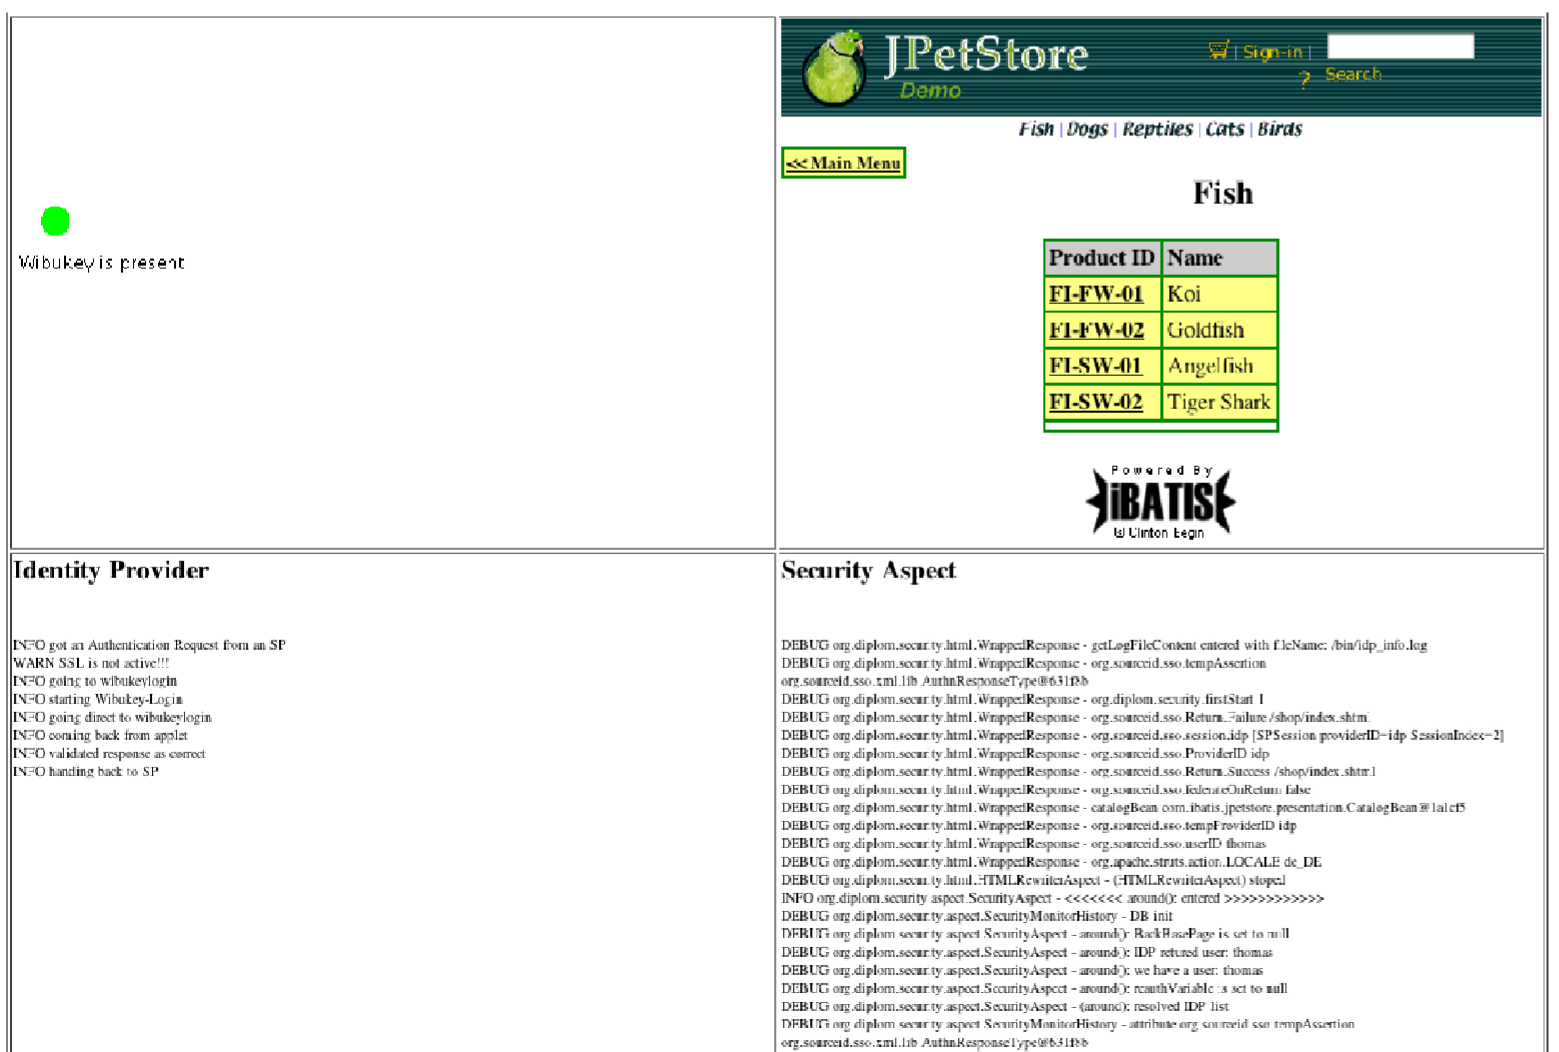Click the Koi name cell
The width and height of the screenshot is (1559, 1052).
click(1220, 294)
